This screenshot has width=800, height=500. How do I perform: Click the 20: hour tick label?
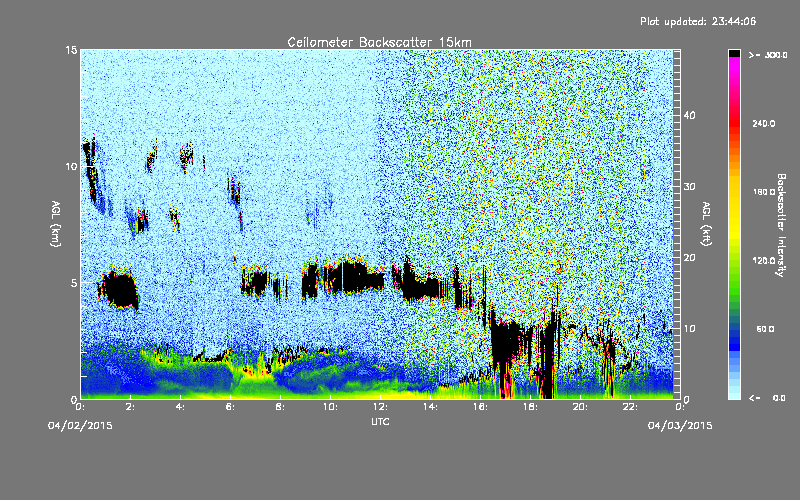580,407
